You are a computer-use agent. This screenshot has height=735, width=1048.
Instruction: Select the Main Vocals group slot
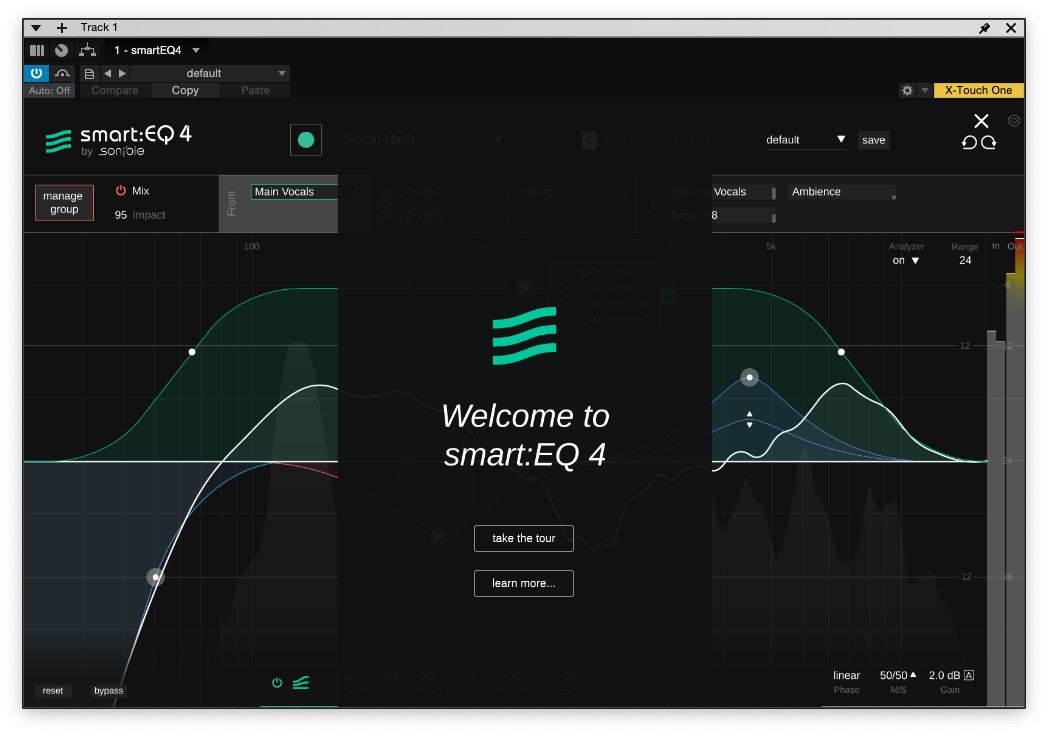point(294,192)
